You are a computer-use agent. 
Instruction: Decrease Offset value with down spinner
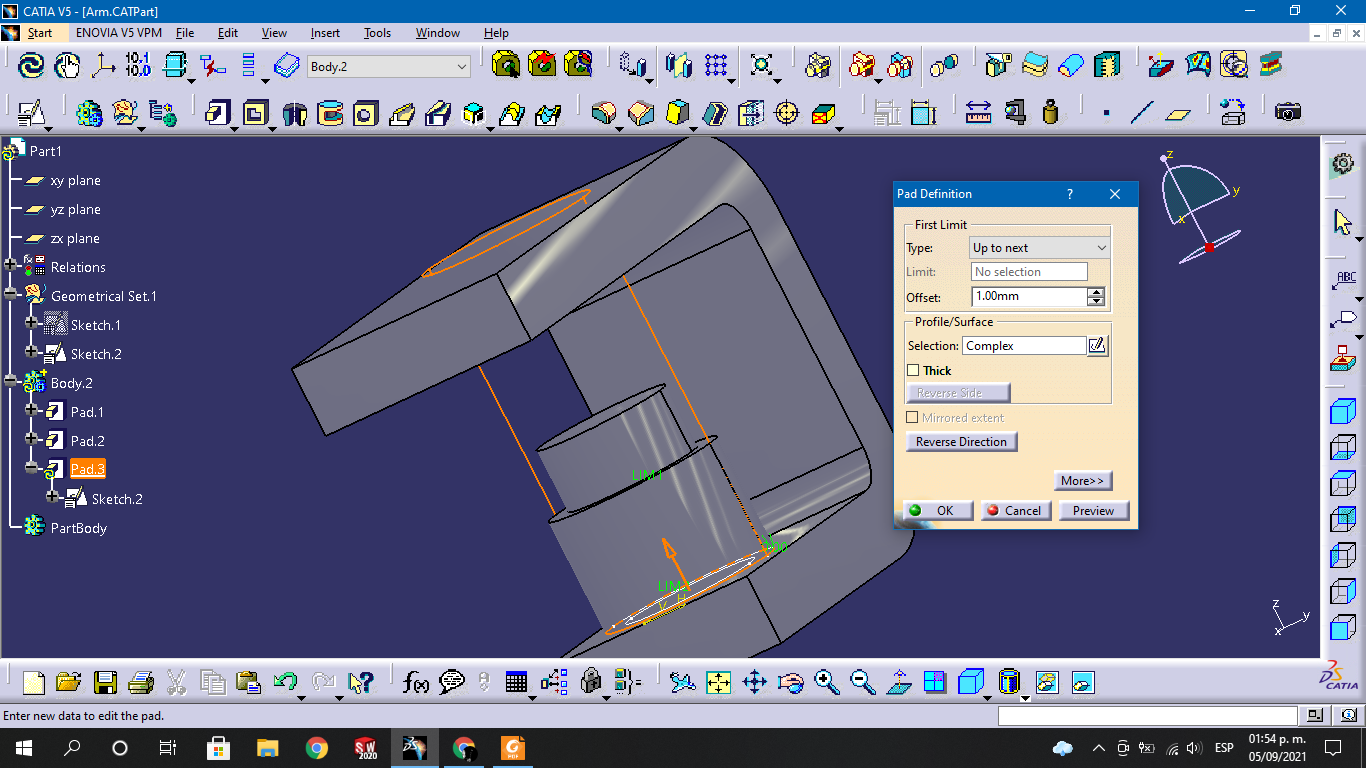click(1096, 301)
